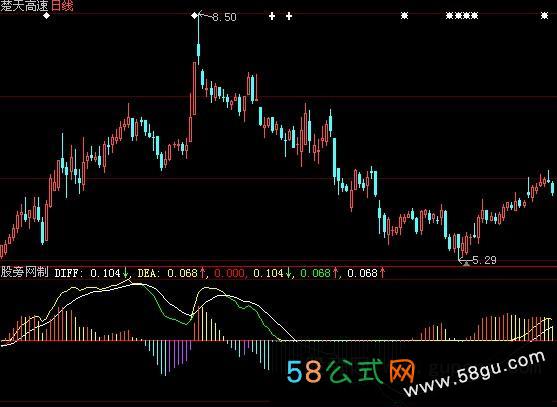The width and height of the screenshot is (557, 407).
Task: Click the green 0.068 indicator value
Action: click(315, 273)
